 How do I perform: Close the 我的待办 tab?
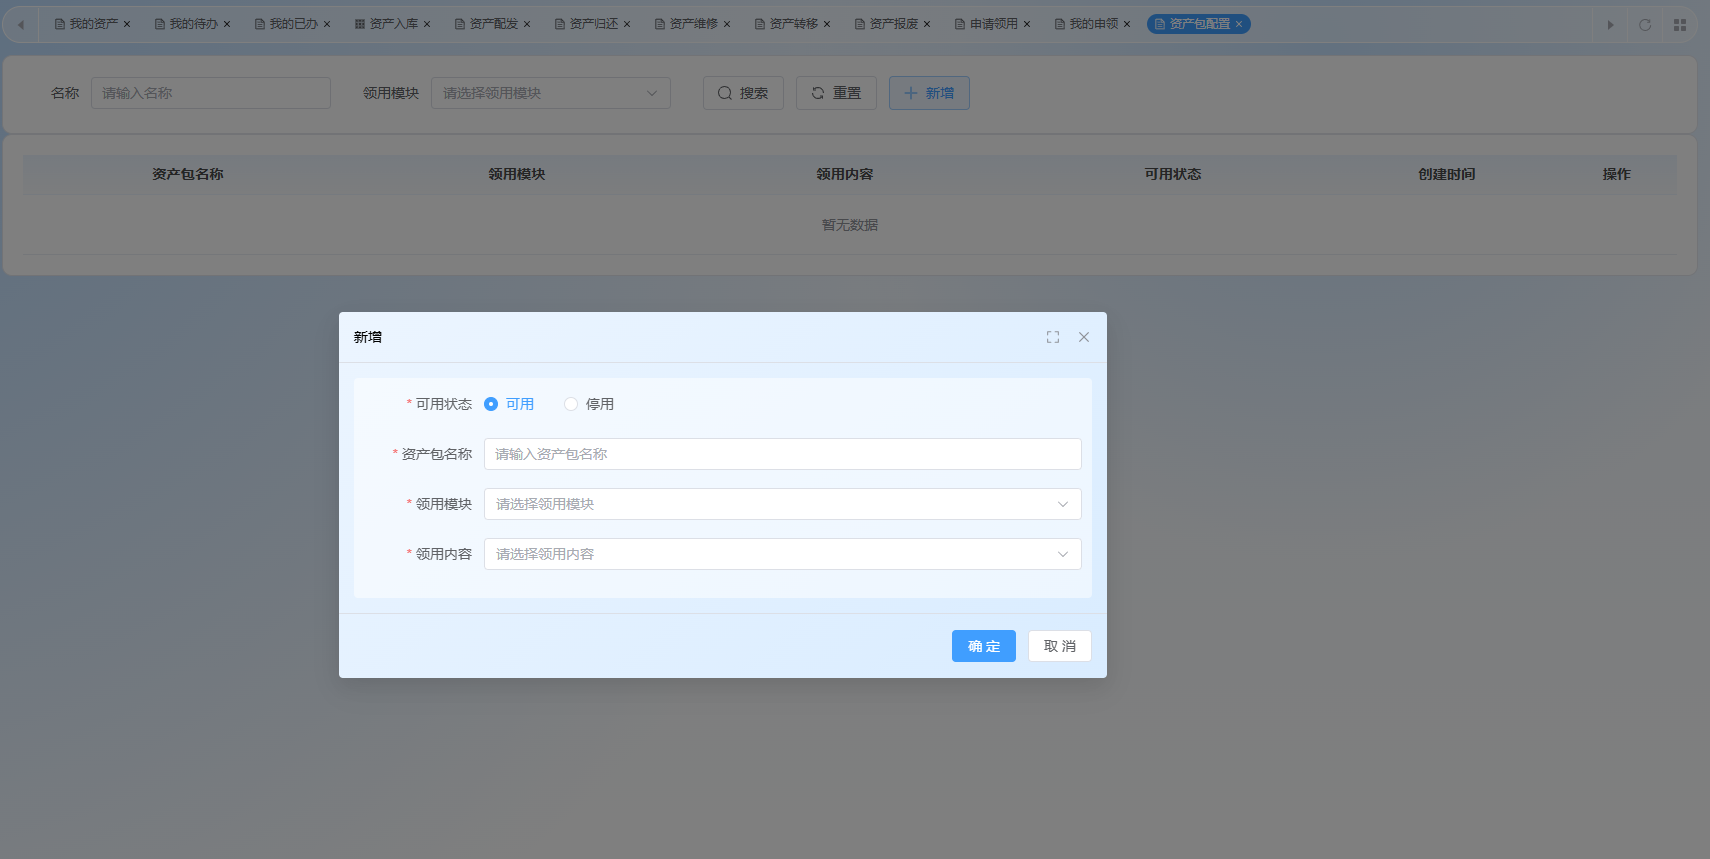click(x=227, y=24)
